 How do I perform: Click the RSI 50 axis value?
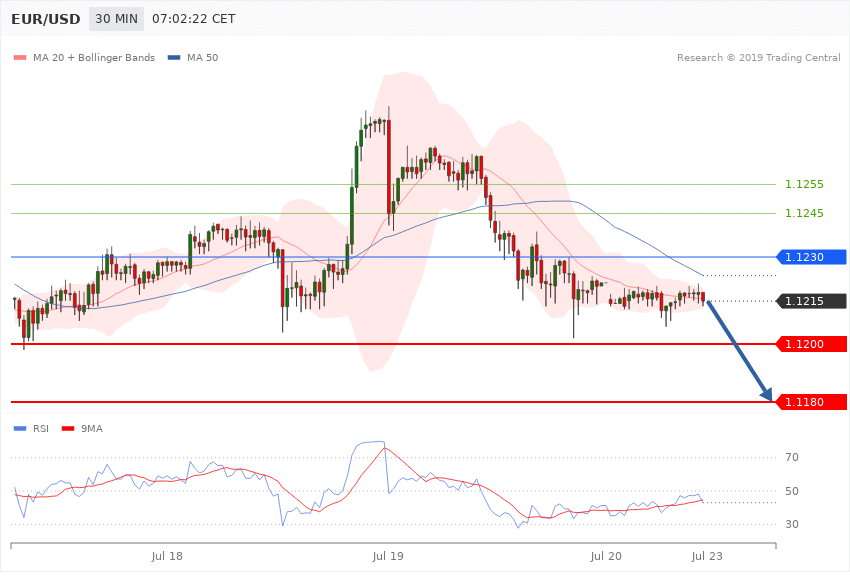click(792, 491)
